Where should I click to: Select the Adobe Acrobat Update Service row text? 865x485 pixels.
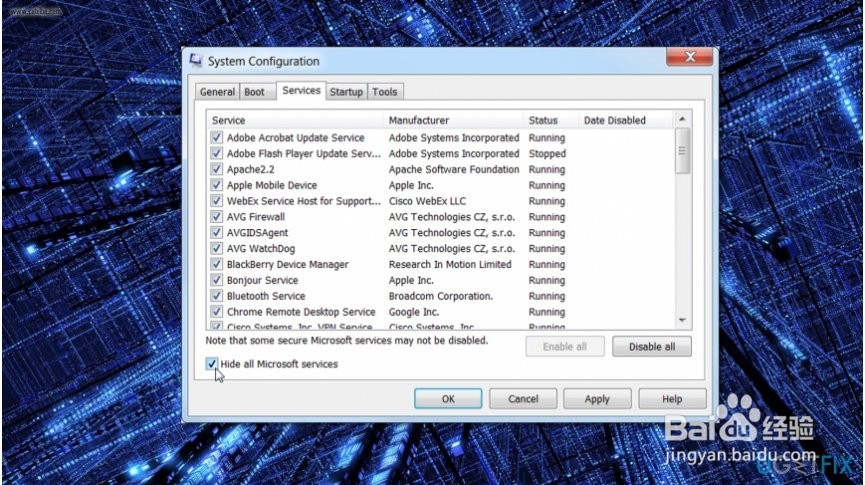(296, 137)
